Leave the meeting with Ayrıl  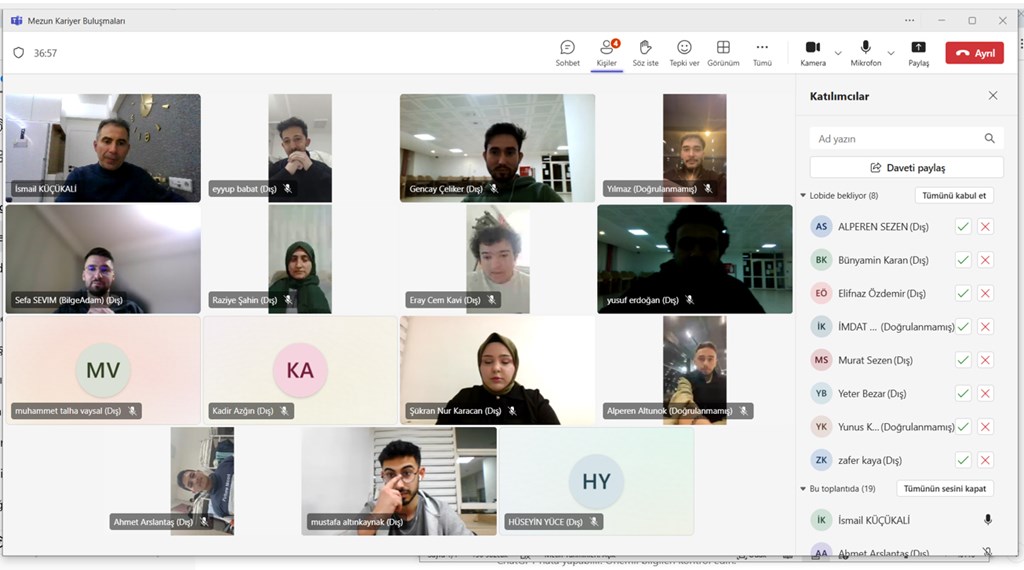coord(974,53)
